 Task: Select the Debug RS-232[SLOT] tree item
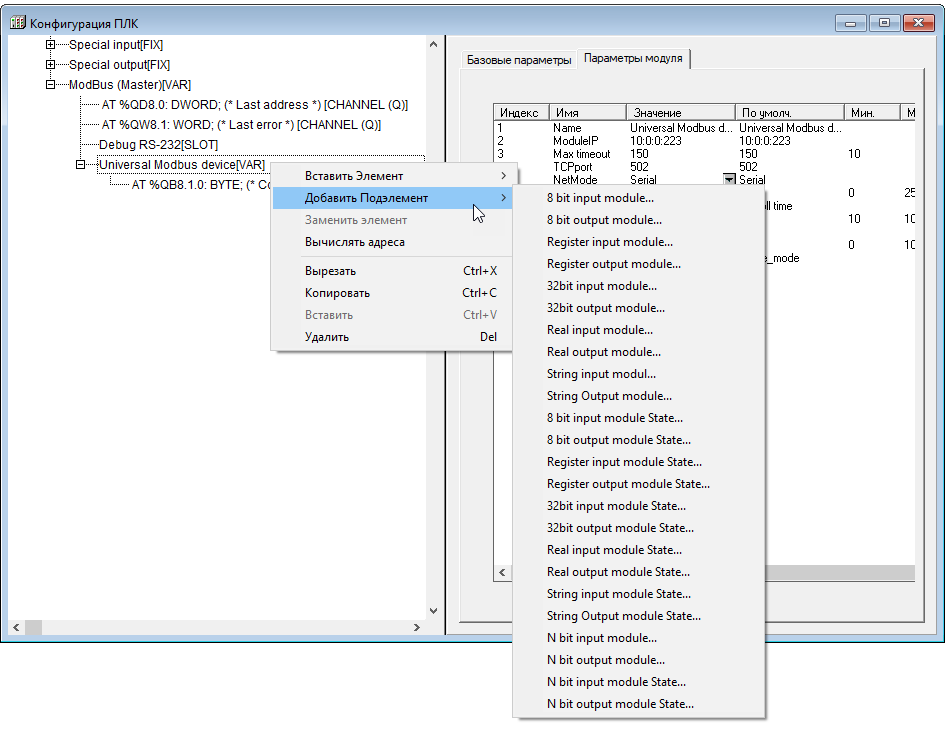click(x=158, y=145)
